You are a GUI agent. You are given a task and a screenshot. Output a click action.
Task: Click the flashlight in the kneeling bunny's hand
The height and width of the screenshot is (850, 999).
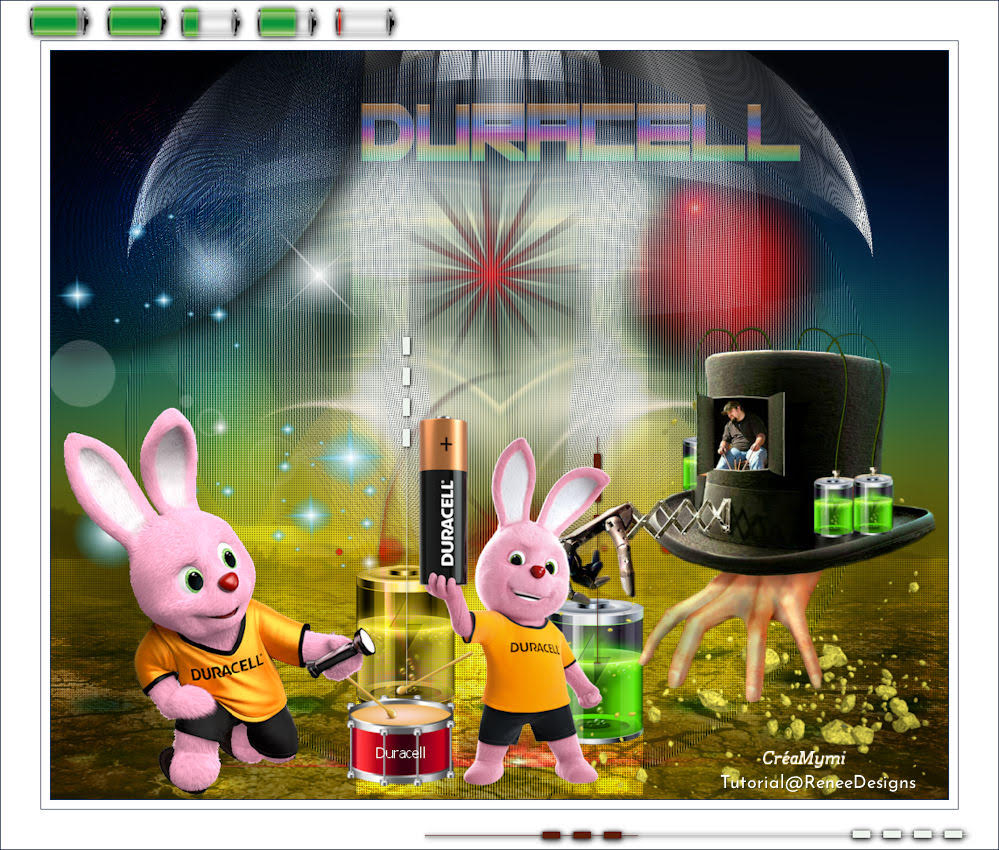(x=341, y=652)
